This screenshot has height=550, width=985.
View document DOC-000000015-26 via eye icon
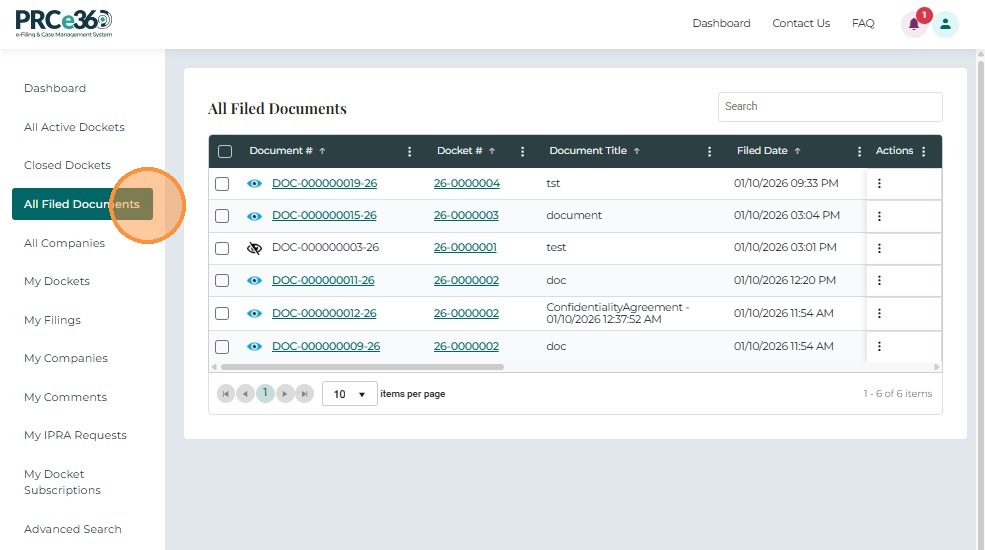pyautogui.click(x=254, y=216)
